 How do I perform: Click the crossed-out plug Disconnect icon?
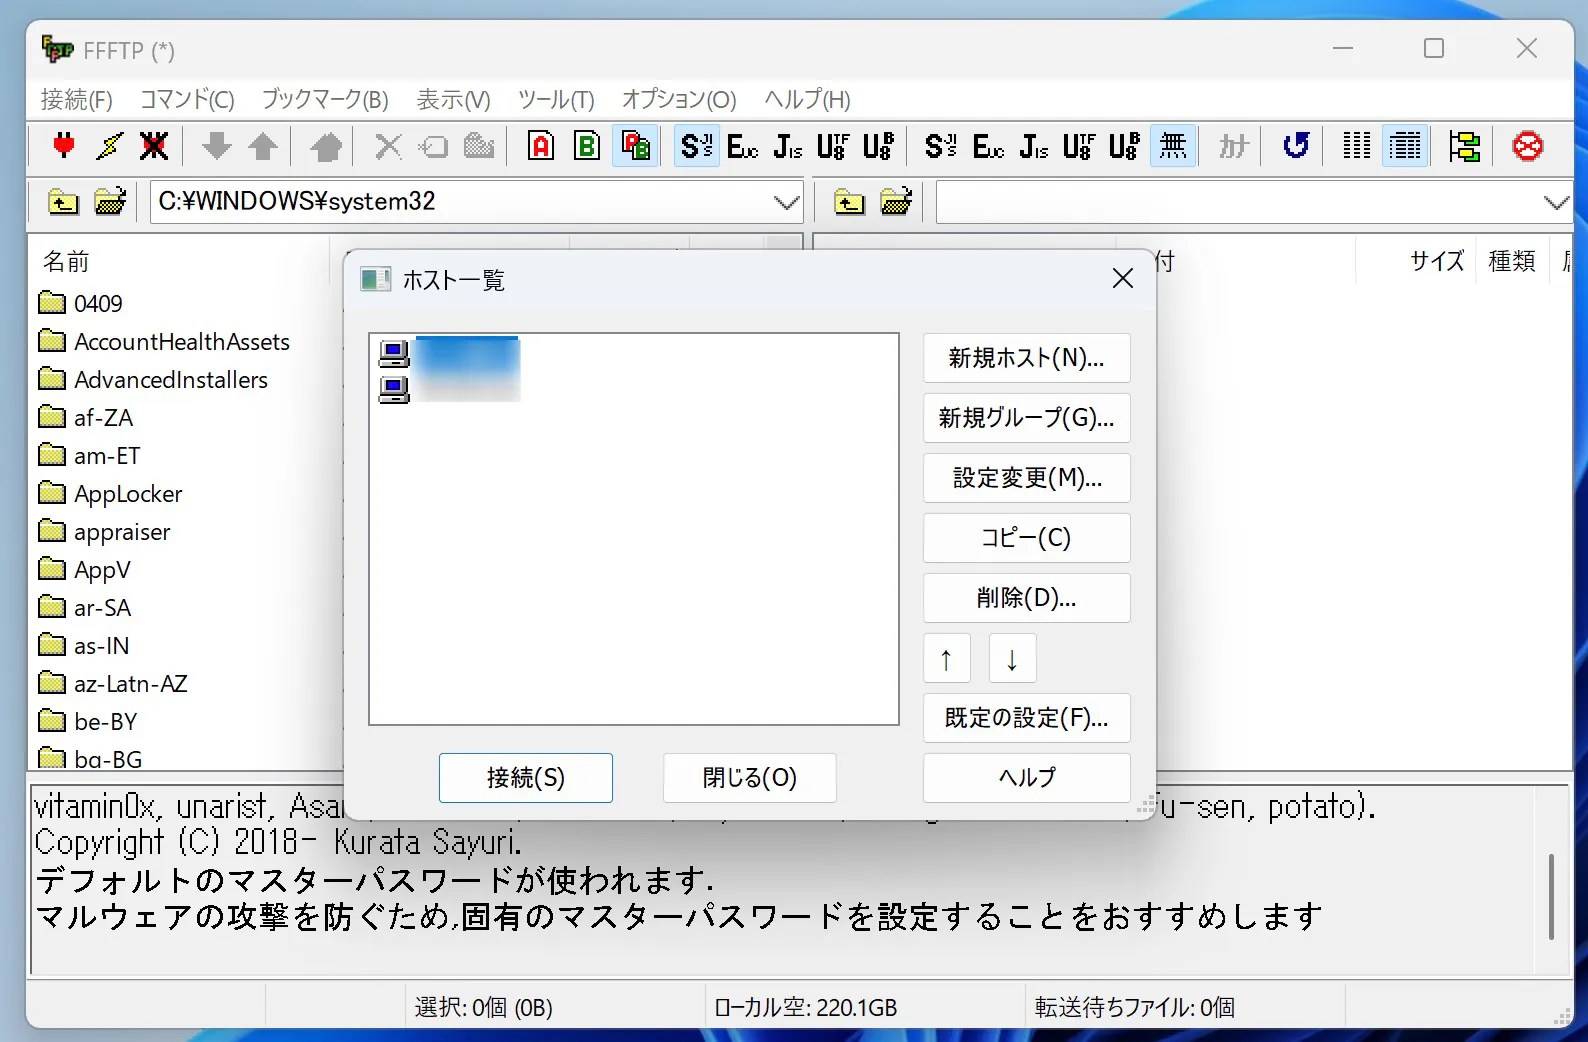154,146
